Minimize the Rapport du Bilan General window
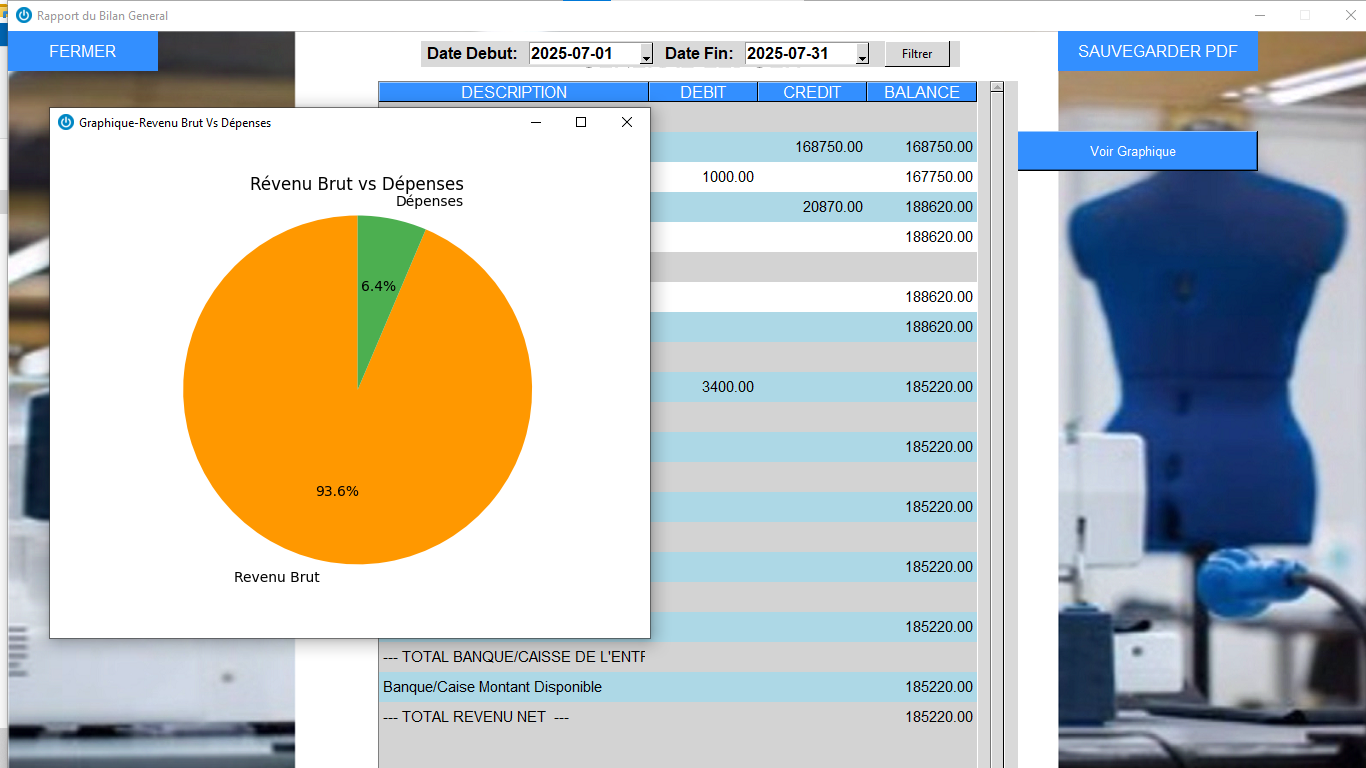Viewport: 1366px width, 768px height. click(x=1260, y=15)
